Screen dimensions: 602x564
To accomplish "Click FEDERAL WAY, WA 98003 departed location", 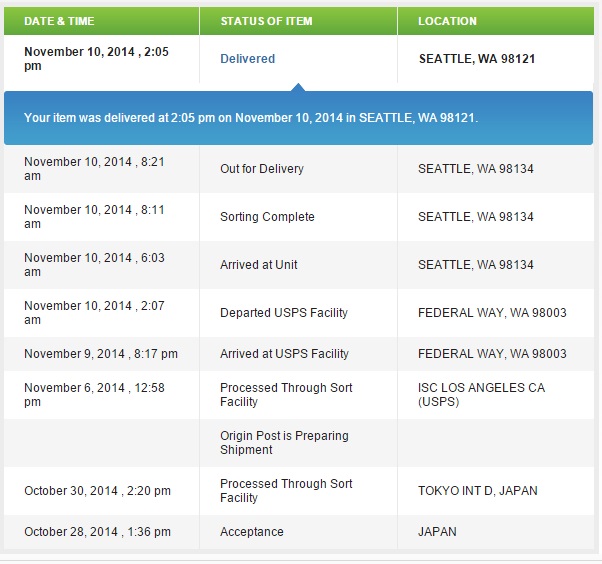I will click(492, 313).
